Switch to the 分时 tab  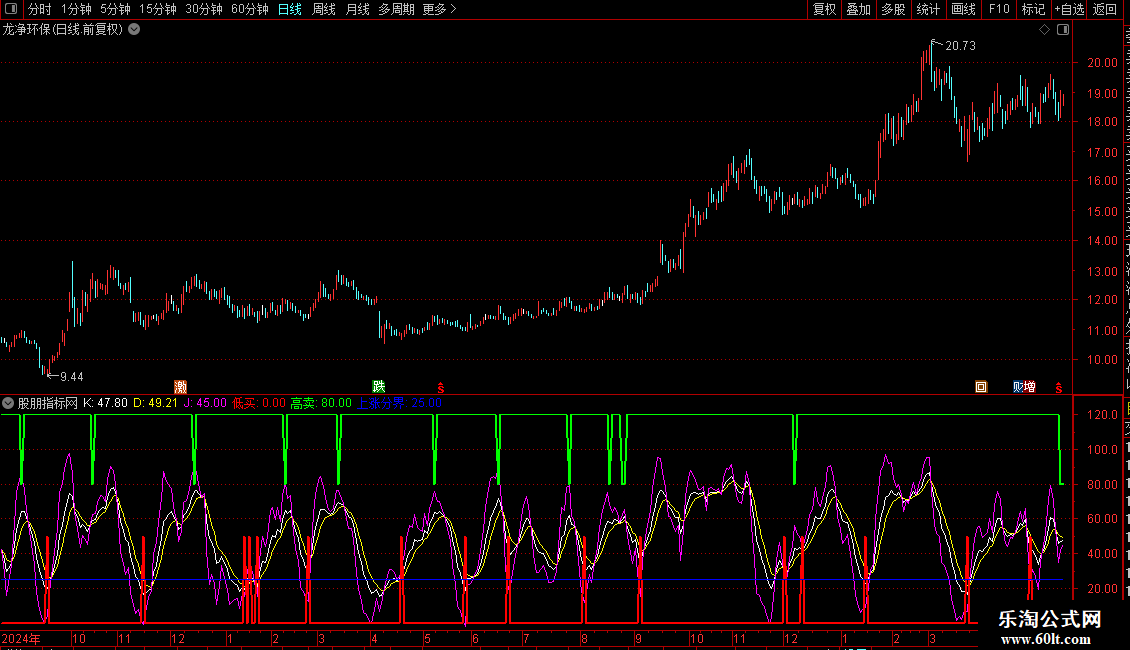pos(40,9)
